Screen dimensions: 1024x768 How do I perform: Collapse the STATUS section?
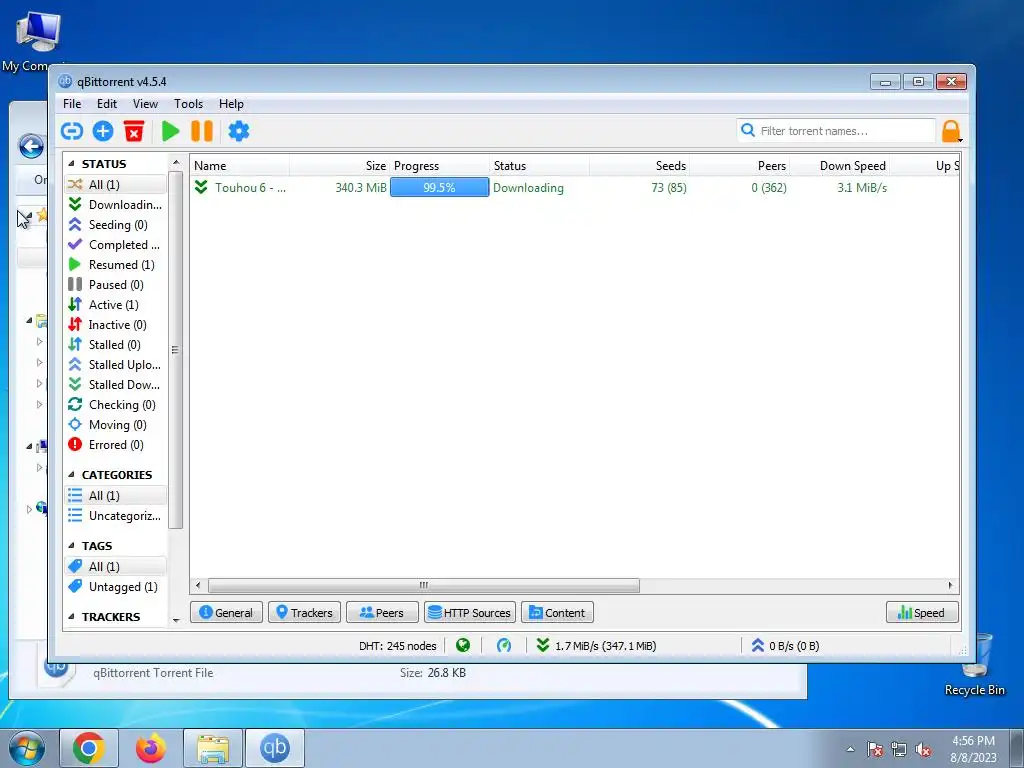(71, 164)
